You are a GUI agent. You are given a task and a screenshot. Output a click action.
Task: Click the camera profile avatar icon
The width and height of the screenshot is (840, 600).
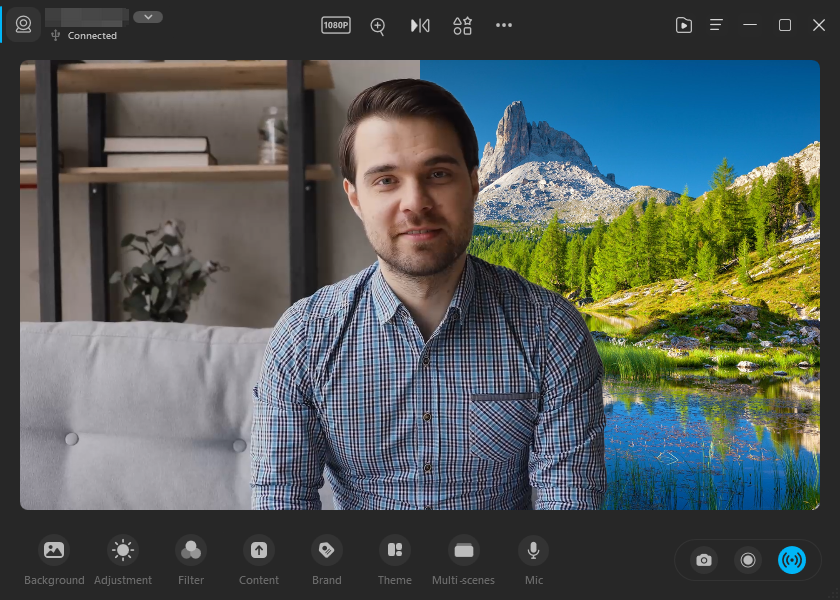click(x=23, y=25)
